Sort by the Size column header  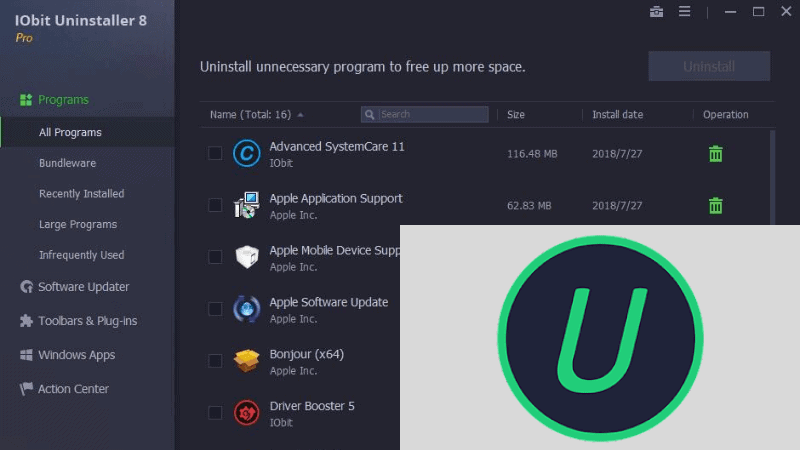(x=516, y=114)
